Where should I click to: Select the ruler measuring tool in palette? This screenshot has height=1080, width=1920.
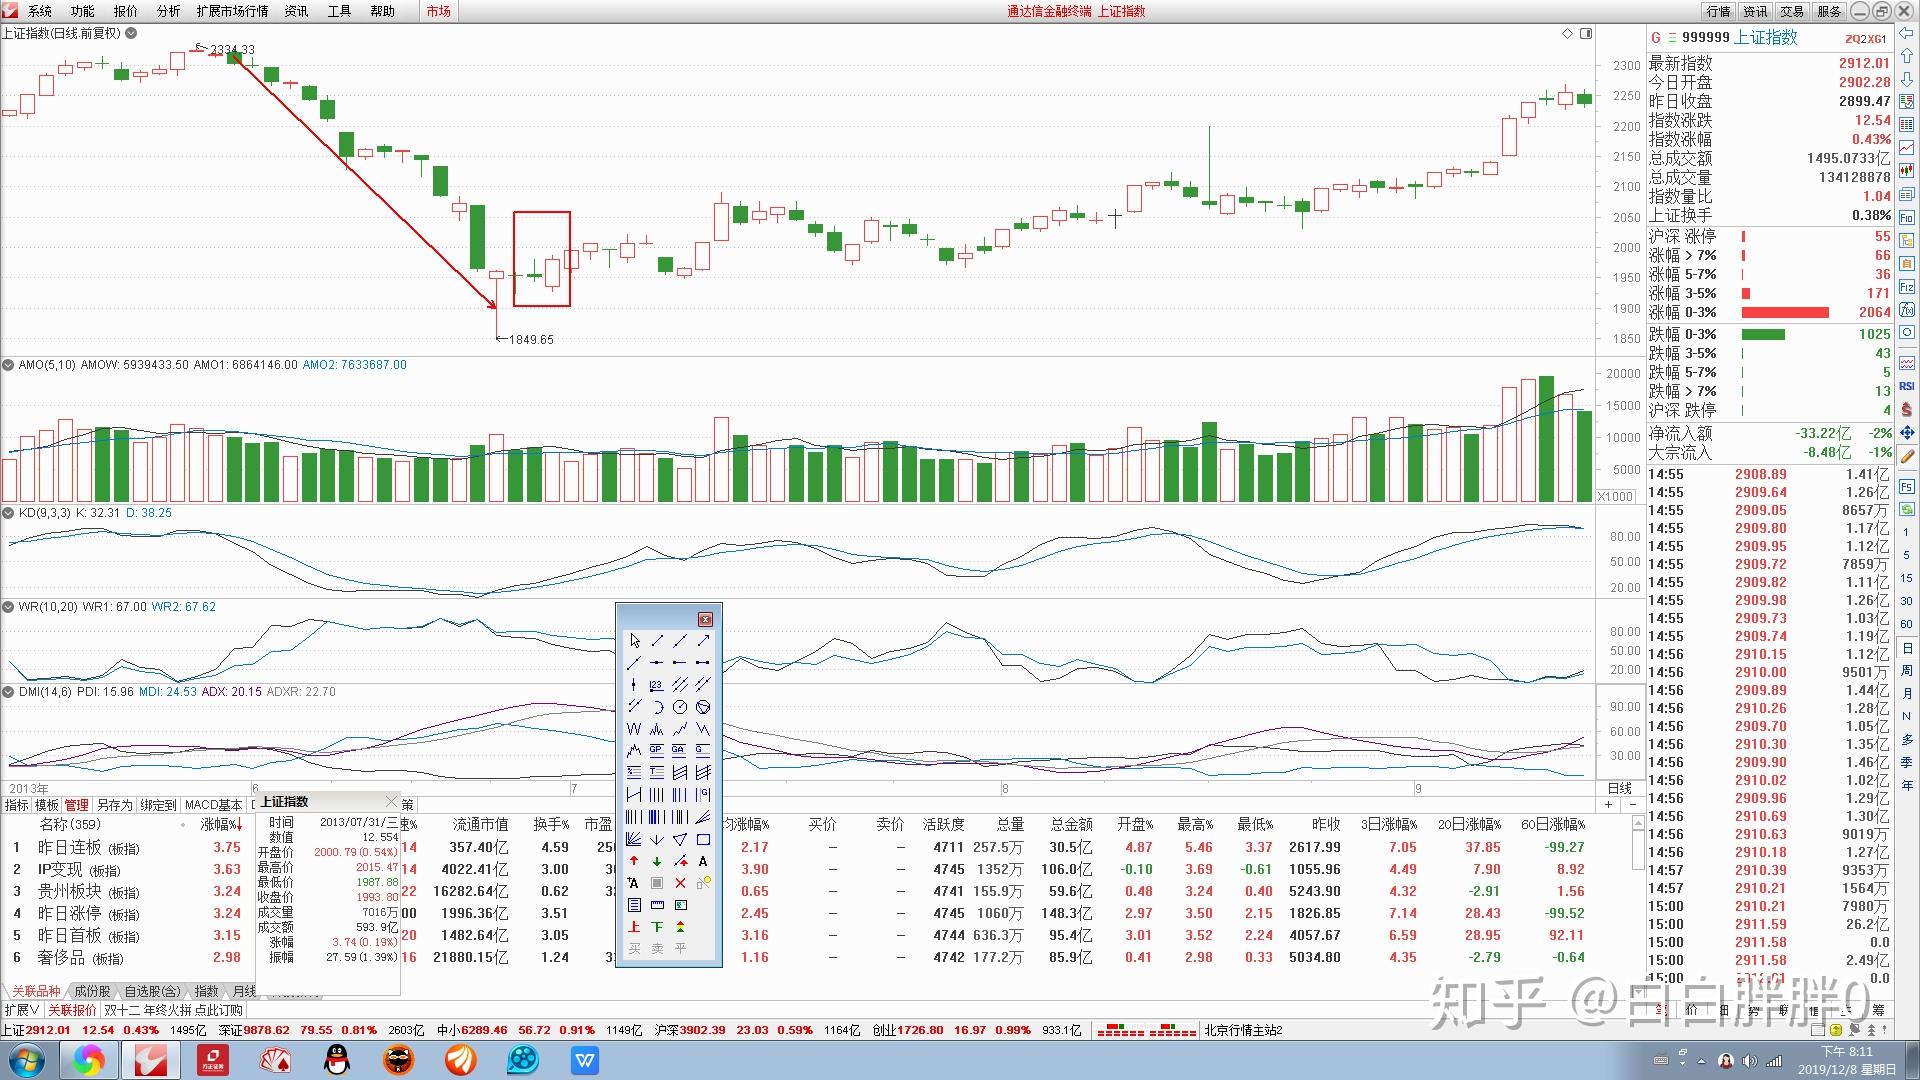pyautogui.click(x=656, y=905)
